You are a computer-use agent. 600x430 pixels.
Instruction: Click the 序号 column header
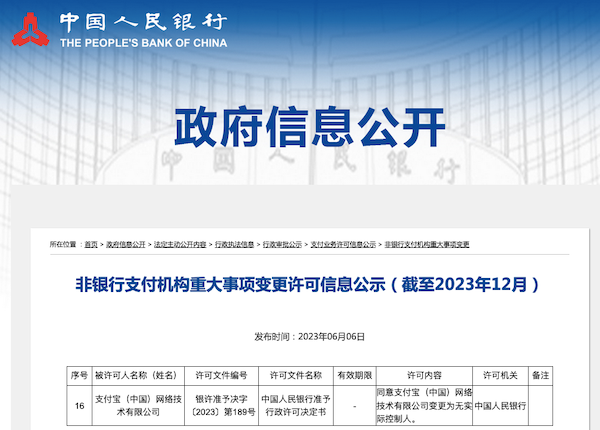[x=79, y=376]
